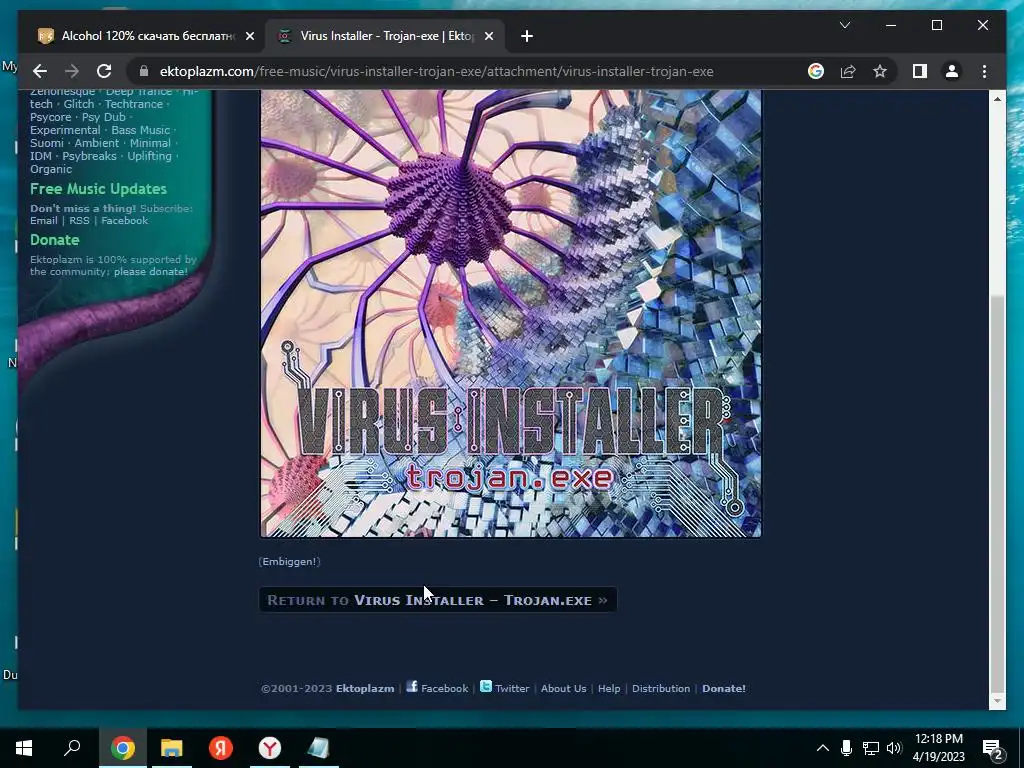The image size is (1024, 768).
Task: Click the Donate! footer link
Action: 724,688
